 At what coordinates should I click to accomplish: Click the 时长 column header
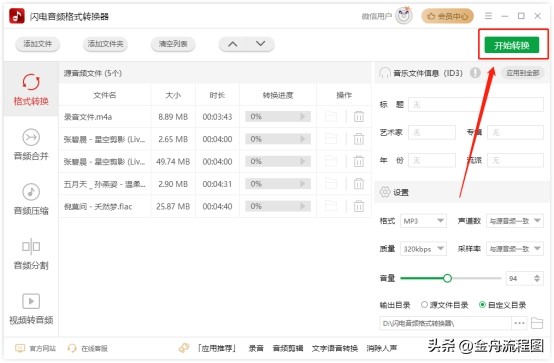click(217, 95)
